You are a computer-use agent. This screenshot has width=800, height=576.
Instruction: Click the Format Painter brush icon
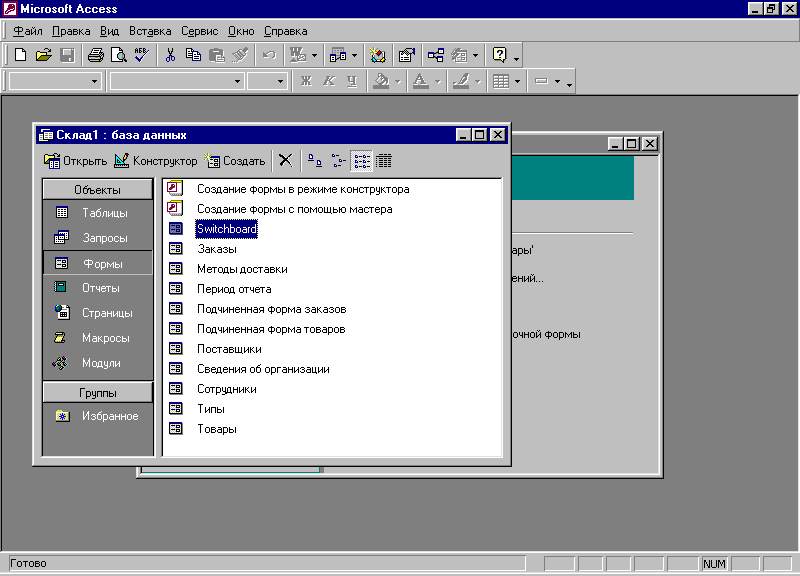point(240,55)
